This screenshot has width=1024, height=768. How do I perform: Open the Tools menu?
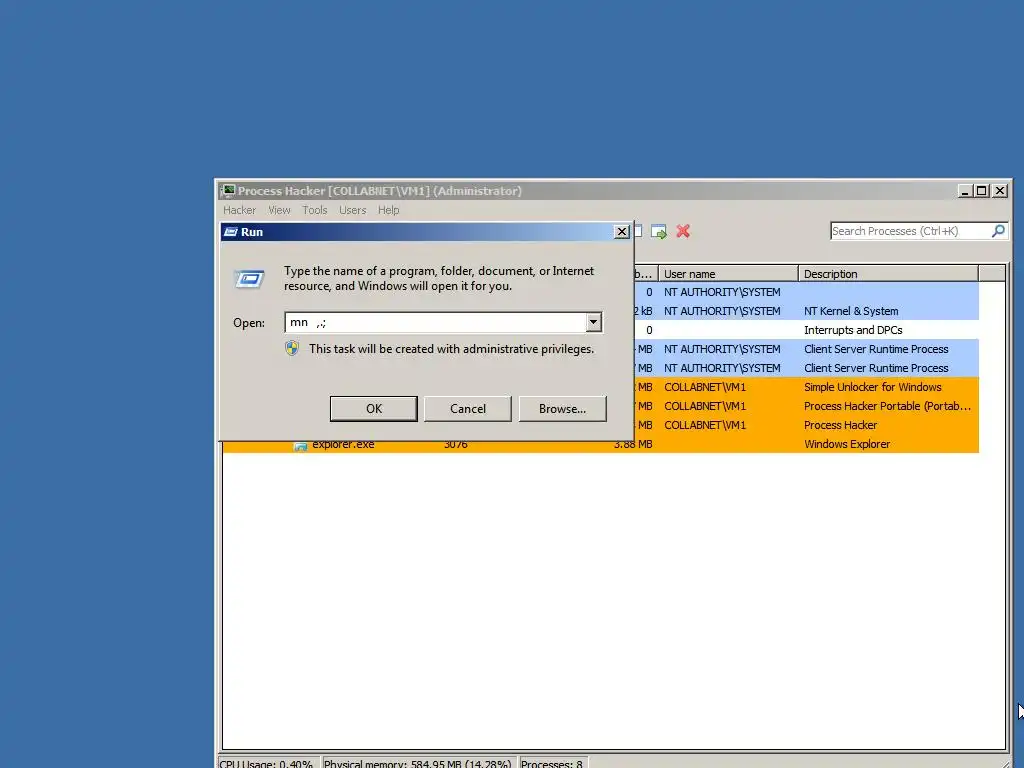point(315,210)
